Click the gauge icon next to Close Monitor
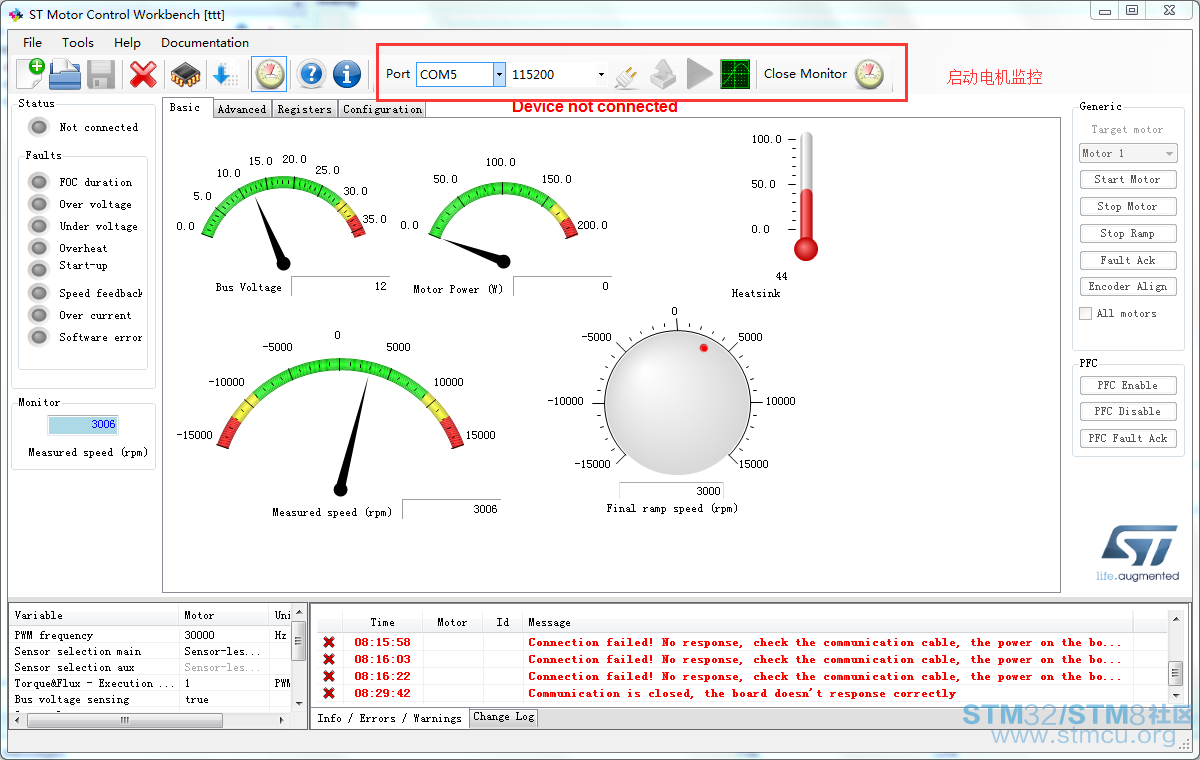 tap(869, 74)
